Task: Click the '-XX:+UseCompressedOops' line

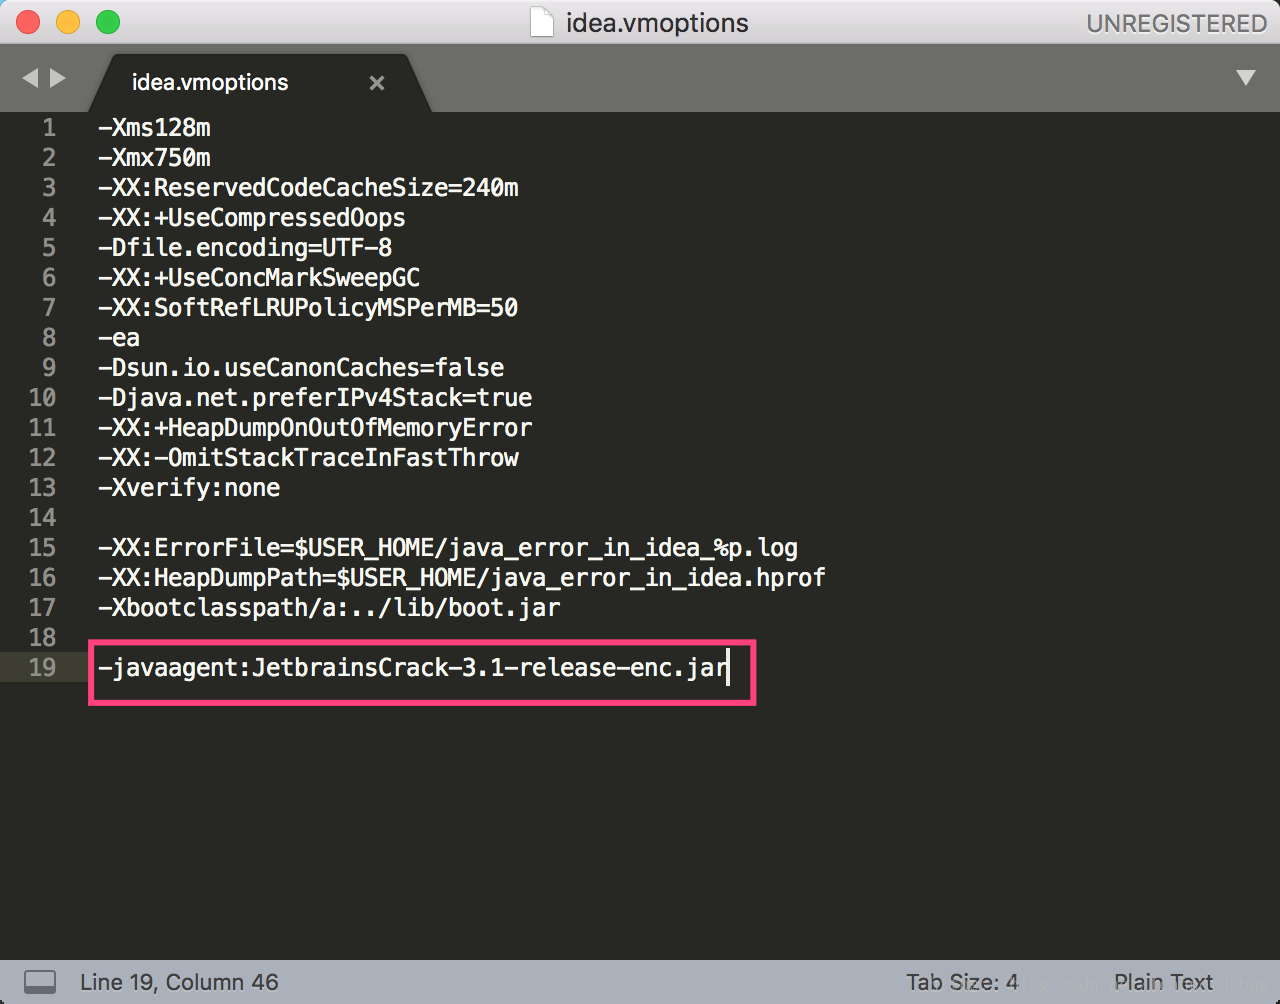Action: coord(252,218)
